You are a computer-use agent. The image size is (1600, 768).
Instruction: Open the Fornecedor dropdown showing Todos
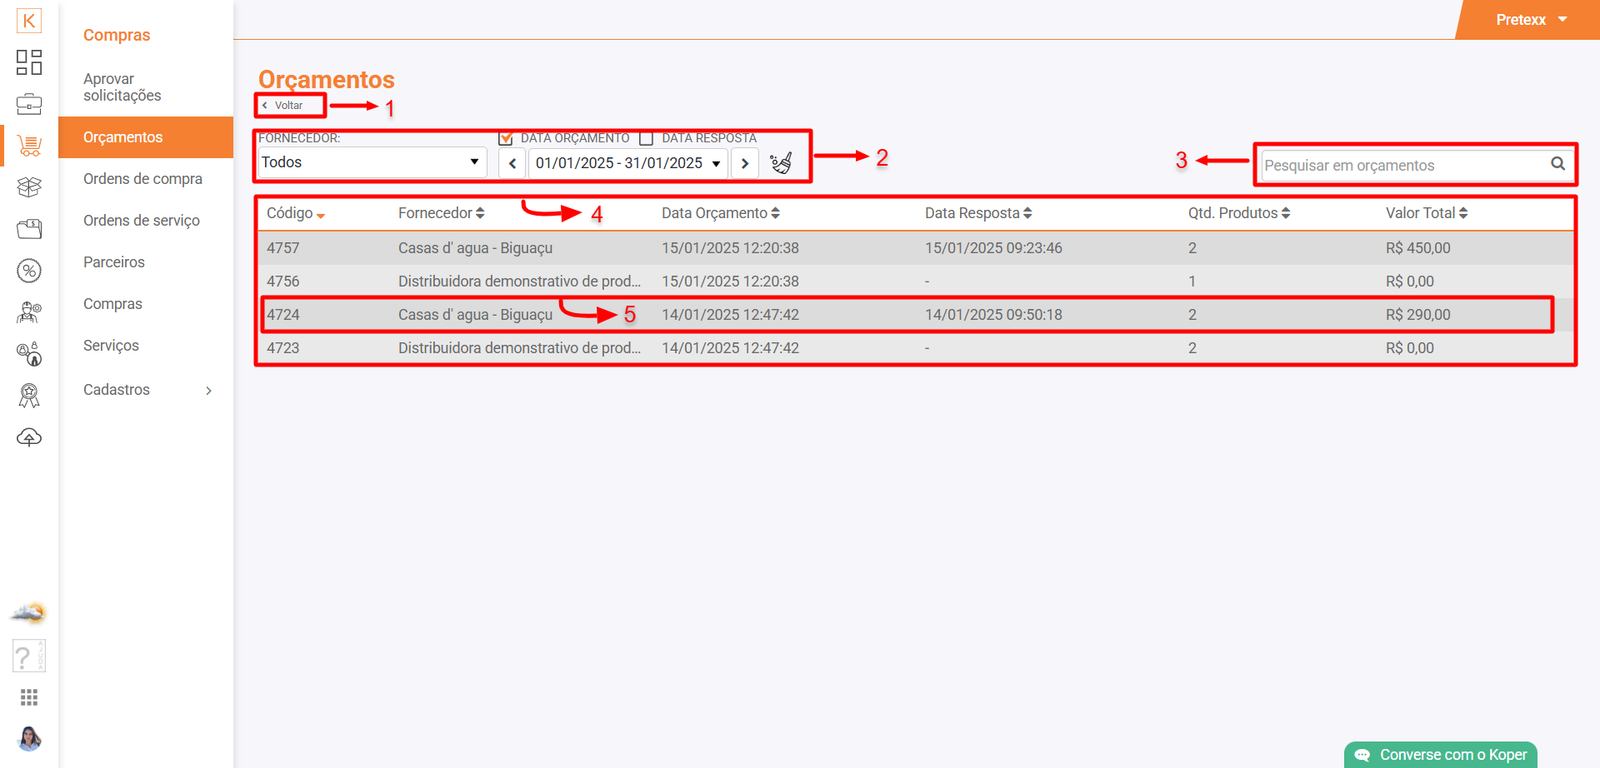371,163
